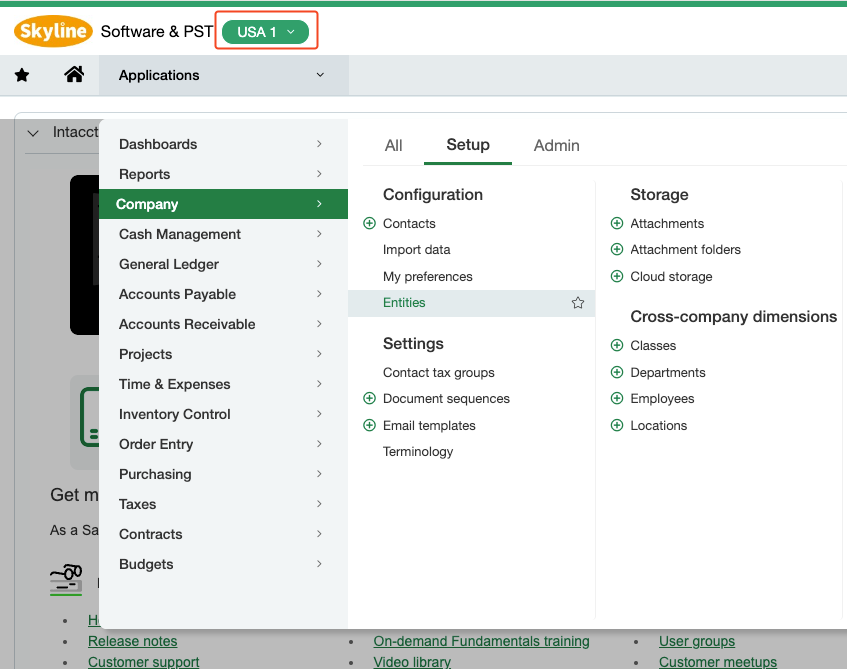Open Import data under Configuration
Image resolution: width=847 pixels, height=669 pixels.
pyautogui.click(x=416, y=250)
